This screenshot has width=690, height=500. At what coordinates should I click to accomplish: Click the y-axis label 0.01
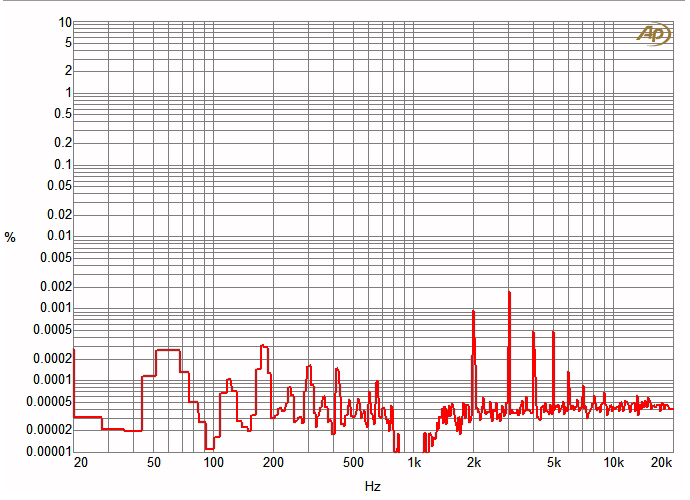pos(59,235)
